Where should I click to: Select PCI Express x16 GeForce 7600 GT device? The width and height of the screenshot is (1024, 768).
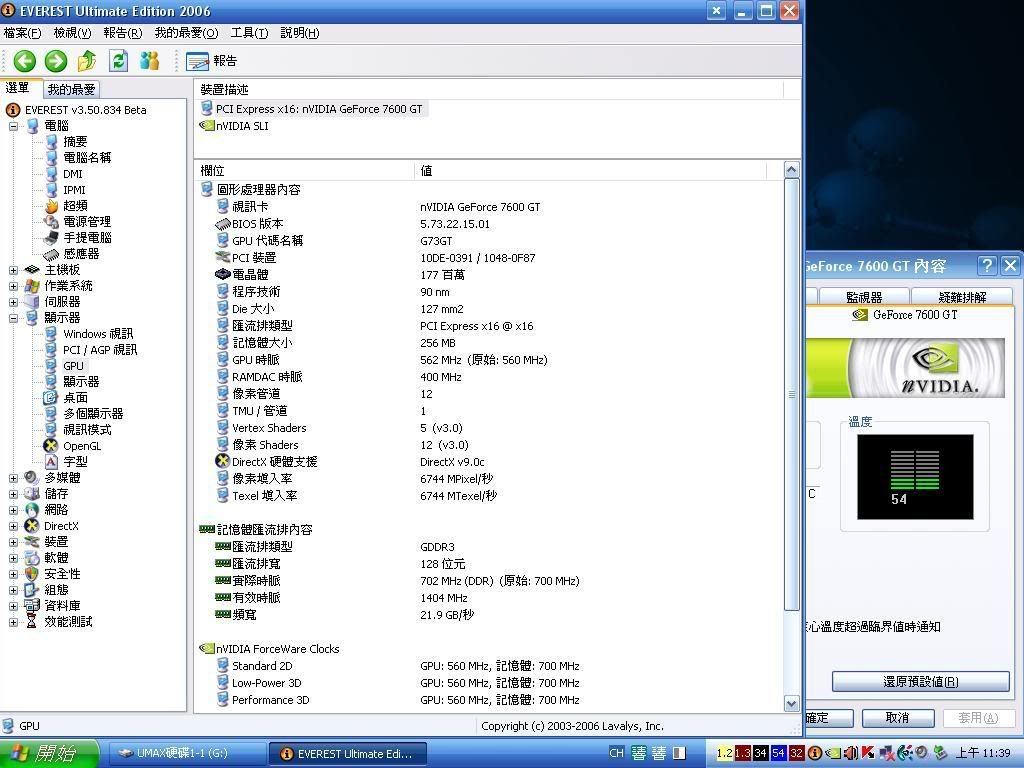point(318,109)
